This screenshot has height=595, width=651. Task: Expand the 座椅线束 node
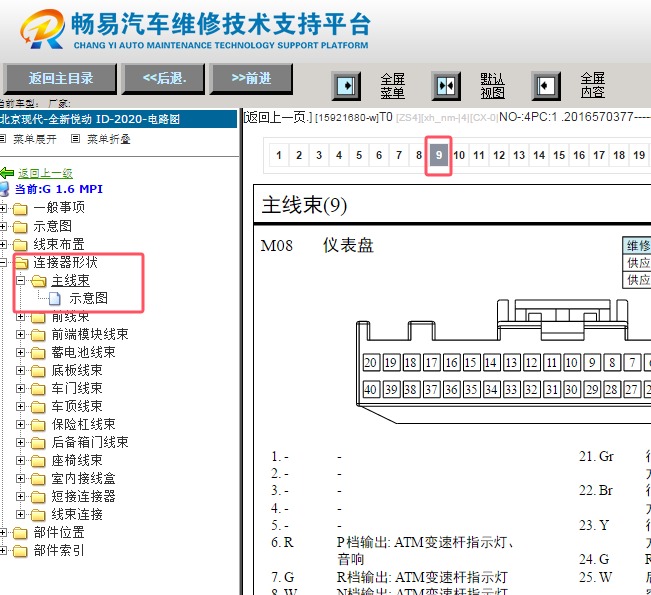pyautogui.click(x=20, y=460)
